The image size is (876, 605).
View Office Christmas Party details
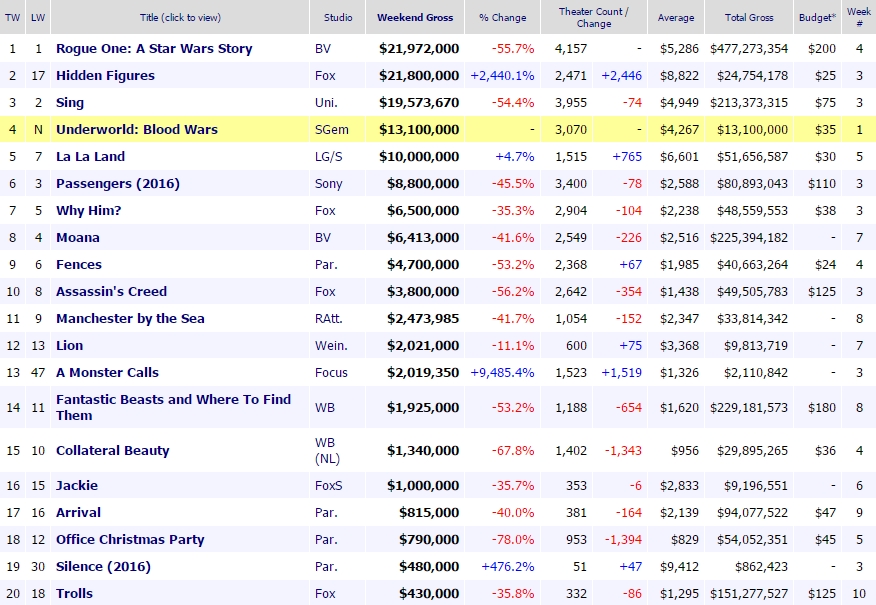point(130,540)
